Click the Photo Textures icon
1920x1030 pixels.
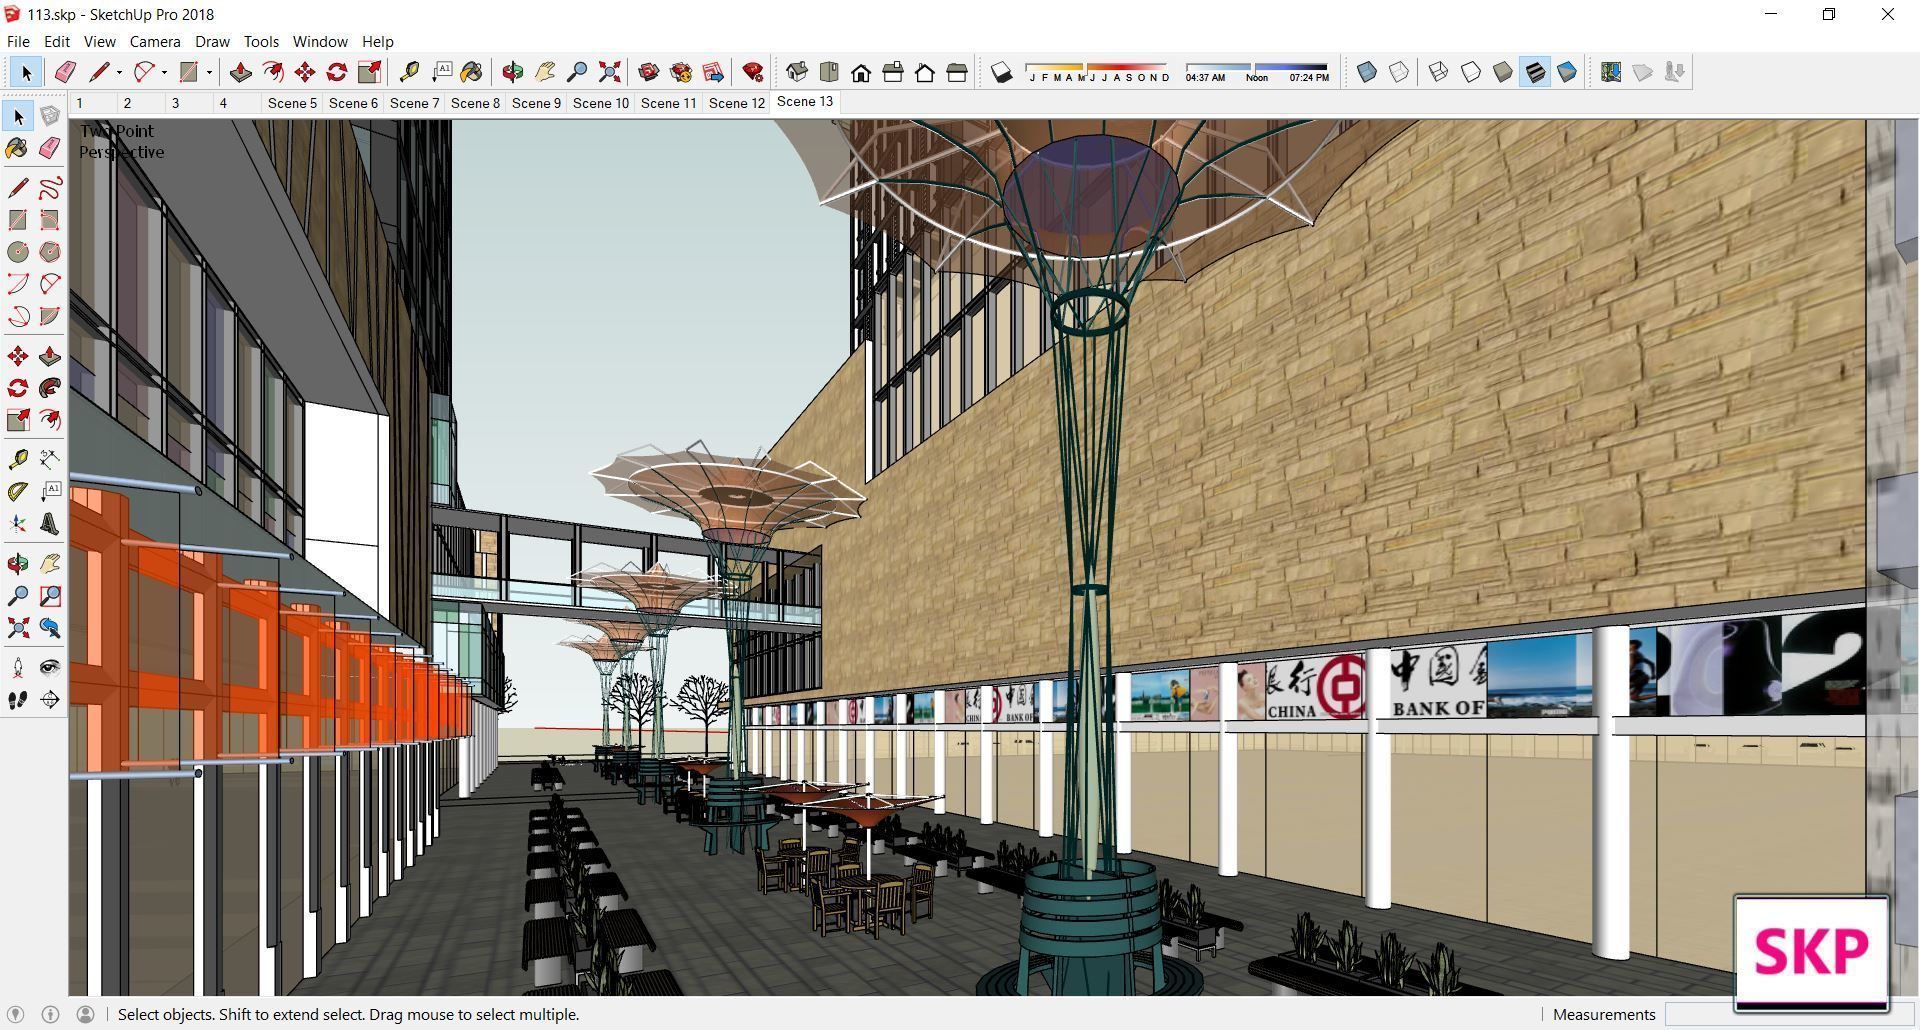[1675, 72]
